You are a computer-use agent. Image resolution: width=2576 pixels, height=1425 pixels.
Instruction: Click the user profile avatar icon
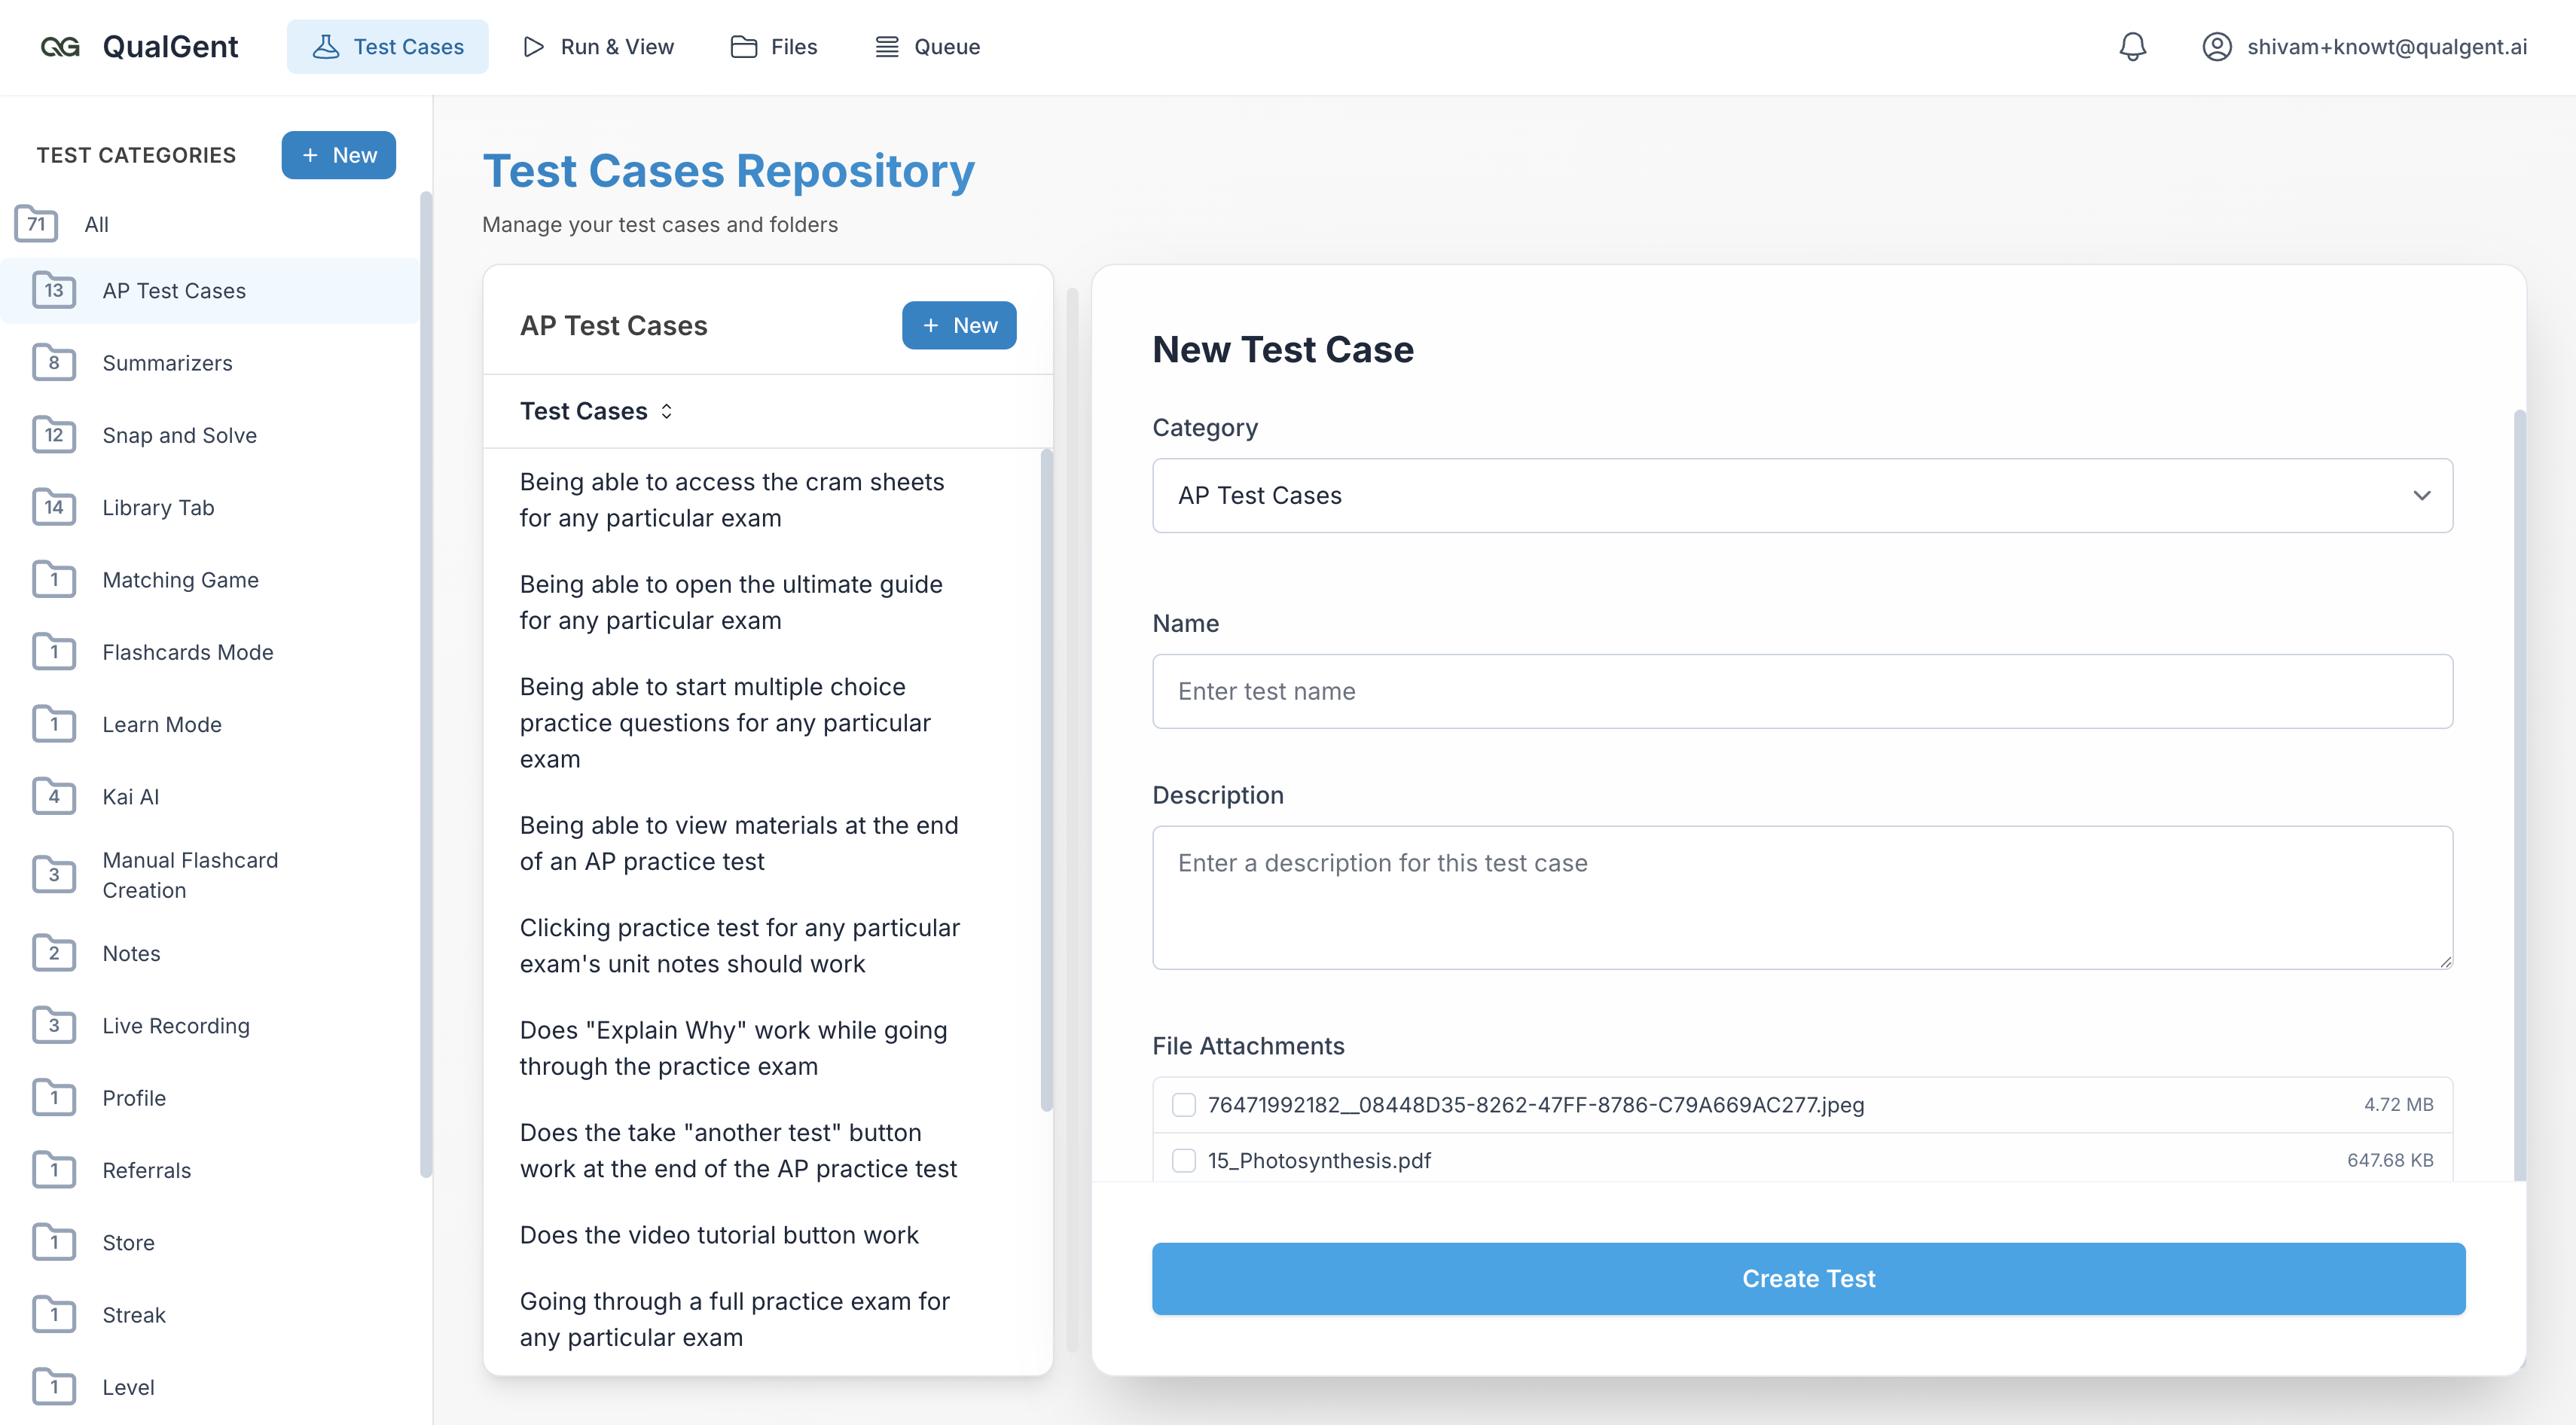[x=2216, y=47]
